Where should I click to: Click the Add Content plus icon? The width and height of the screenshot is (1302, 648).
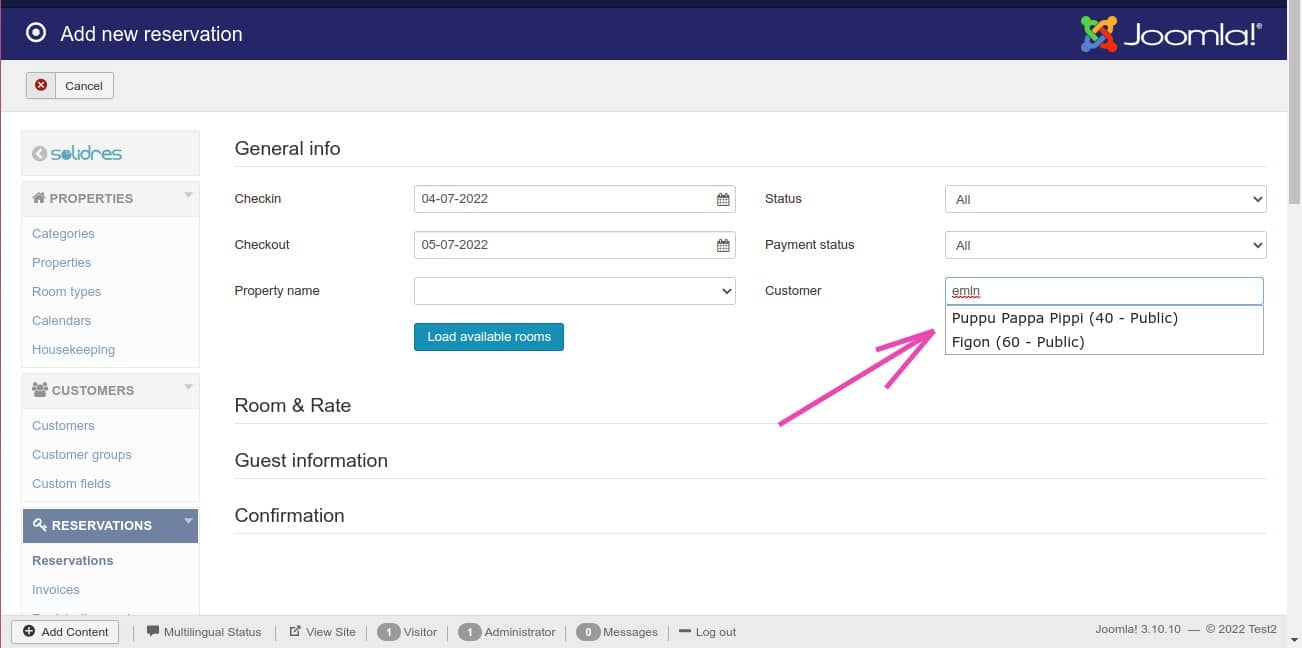click(x=29, y=632)
